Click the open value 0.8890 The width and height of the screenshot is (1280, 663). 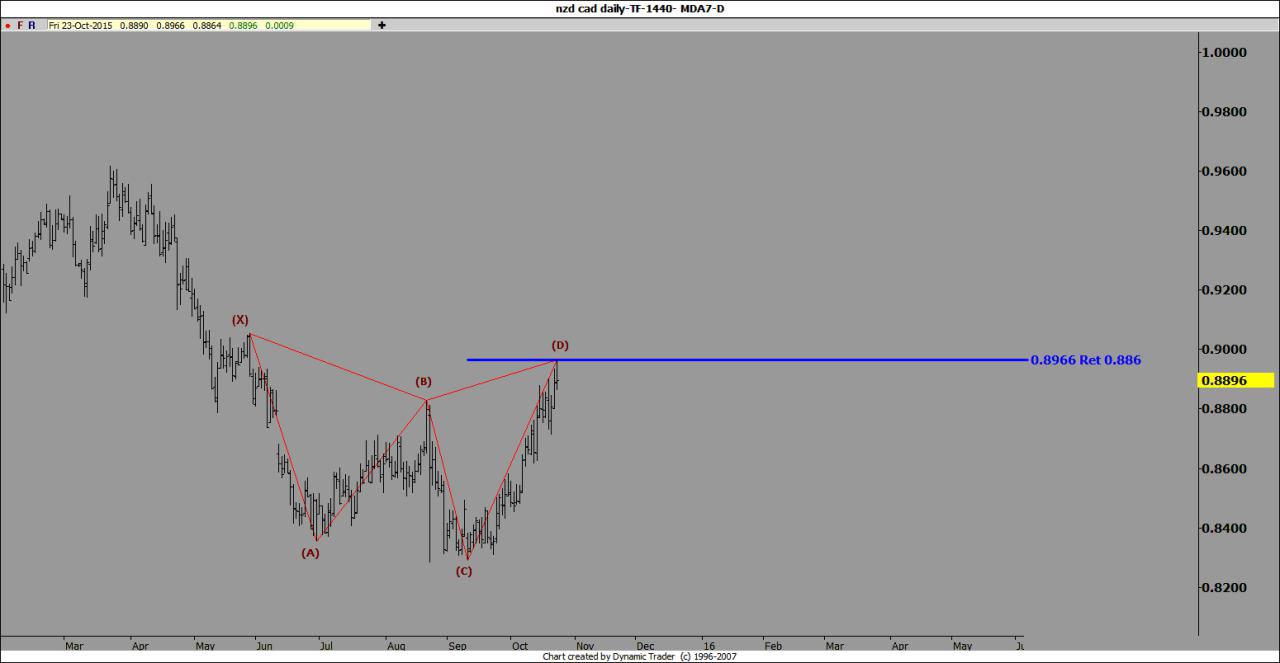(x=134, y=25)
